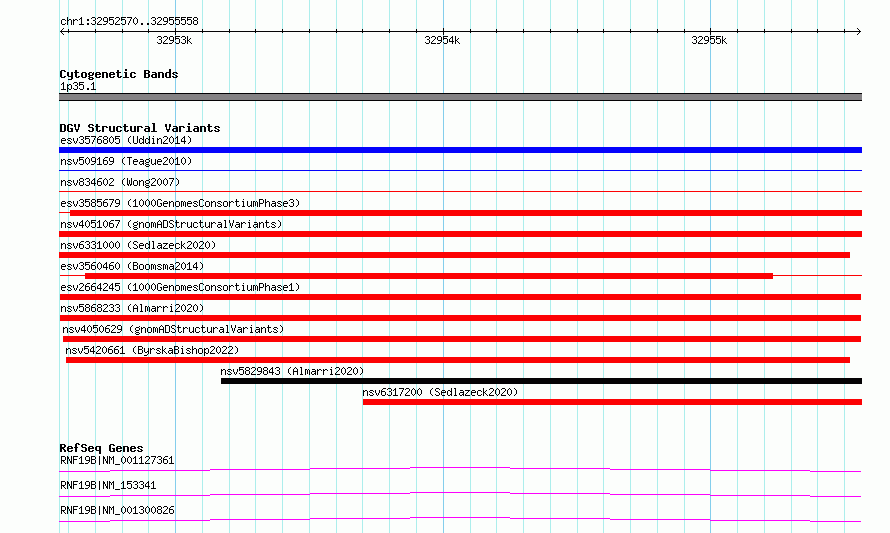
Task: Click label RNF19B|NM_153341
Action: tap(108, 485)
